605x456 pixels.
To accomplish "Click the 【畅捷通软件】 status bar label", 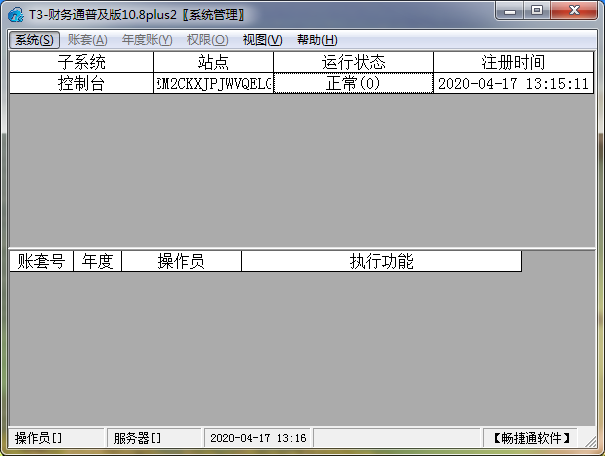I will (531, 438).
